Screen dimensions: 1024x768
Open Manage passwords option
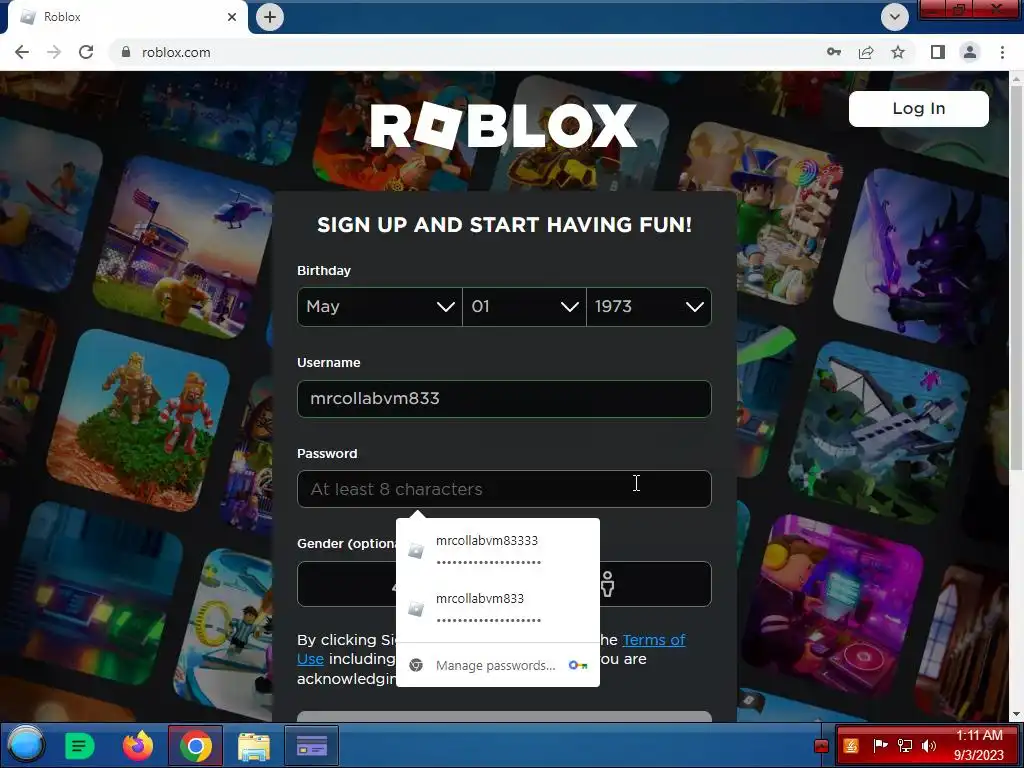pyautogui.click(x=498, y=665)
